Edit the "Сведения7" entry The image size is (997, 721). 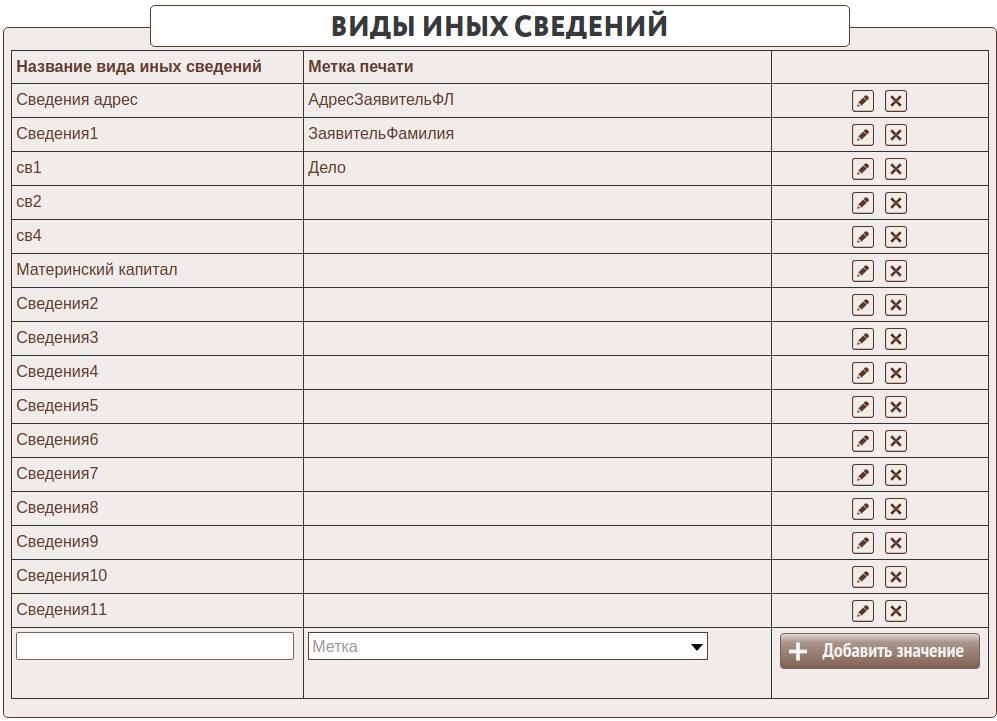point(862,475)
